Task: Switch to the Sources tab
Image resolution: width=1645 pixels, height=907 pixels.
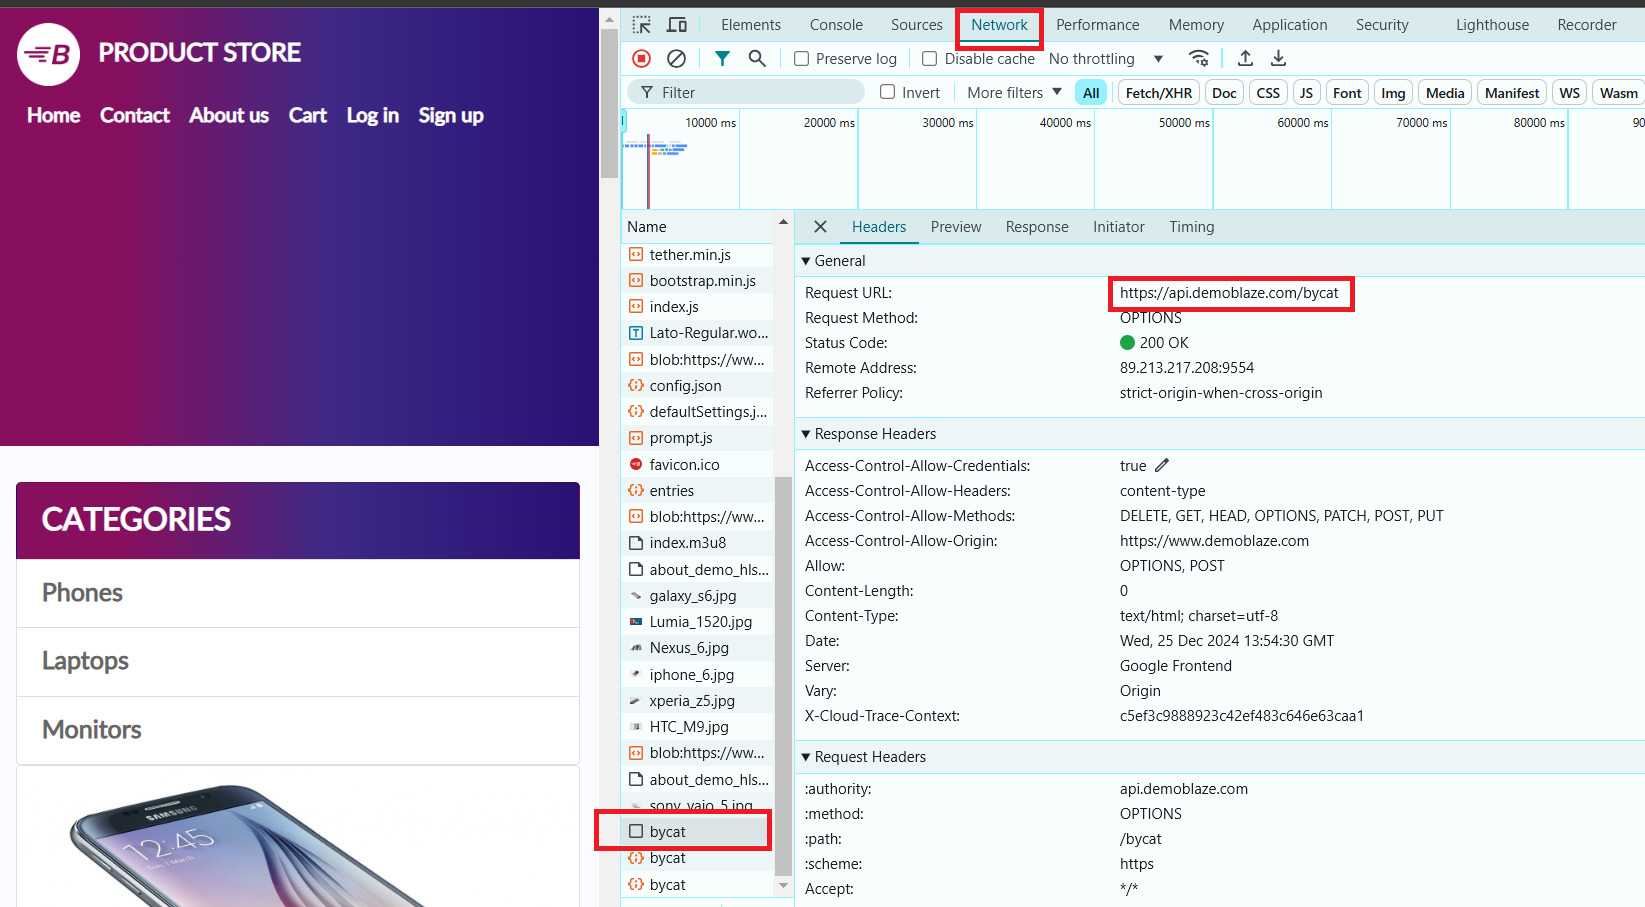Action: pos(917,25)
